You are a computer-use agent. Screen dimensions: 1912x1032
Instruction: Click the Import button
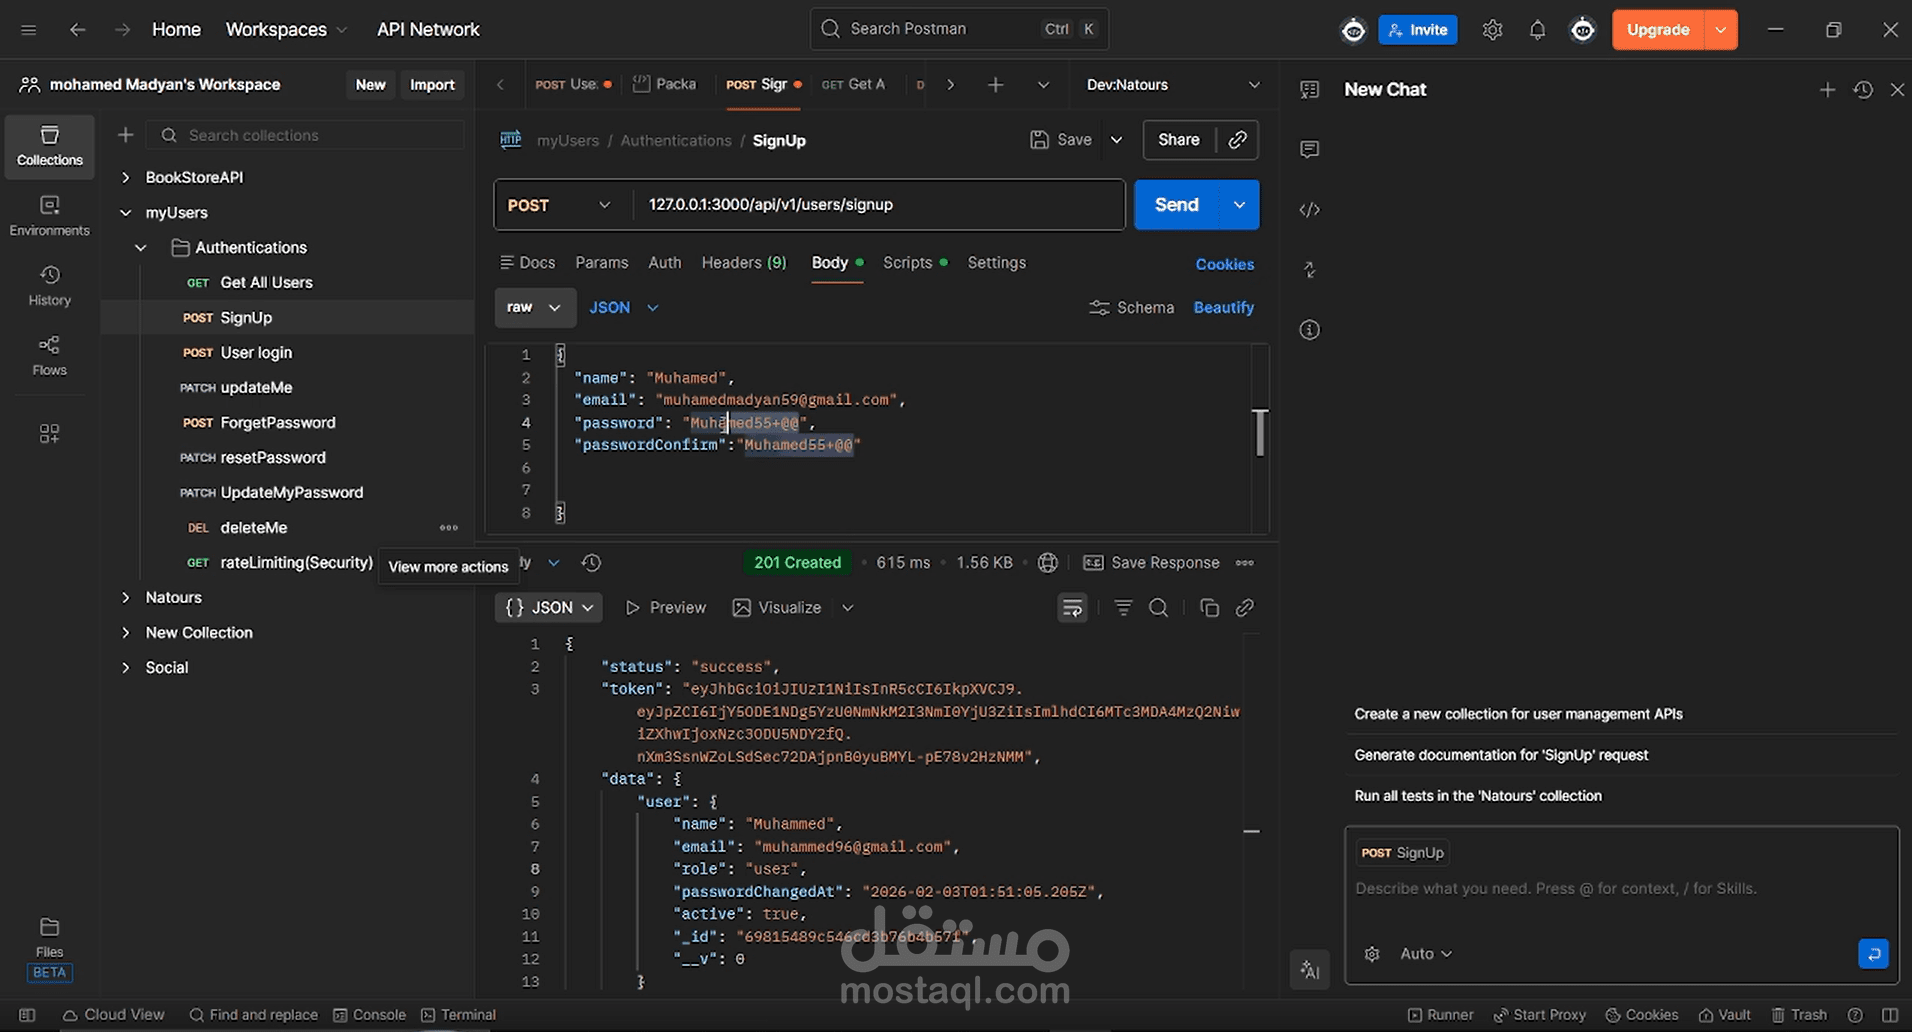432,85
